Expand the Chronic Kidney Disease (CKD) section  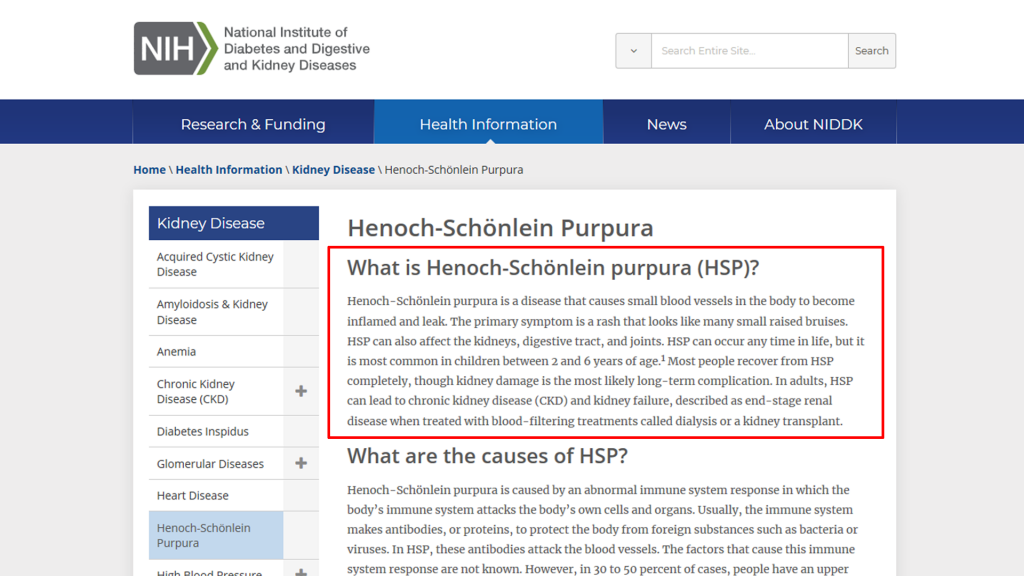pos(300,391)
